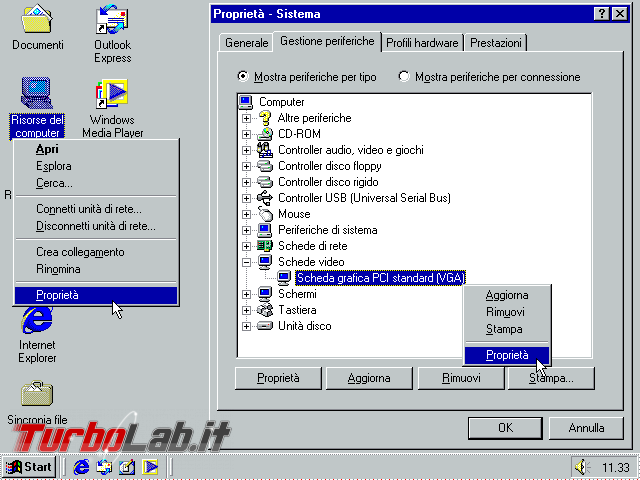
Task: Choose Connetti unità di rete menu entry
Action: [96, 209]
